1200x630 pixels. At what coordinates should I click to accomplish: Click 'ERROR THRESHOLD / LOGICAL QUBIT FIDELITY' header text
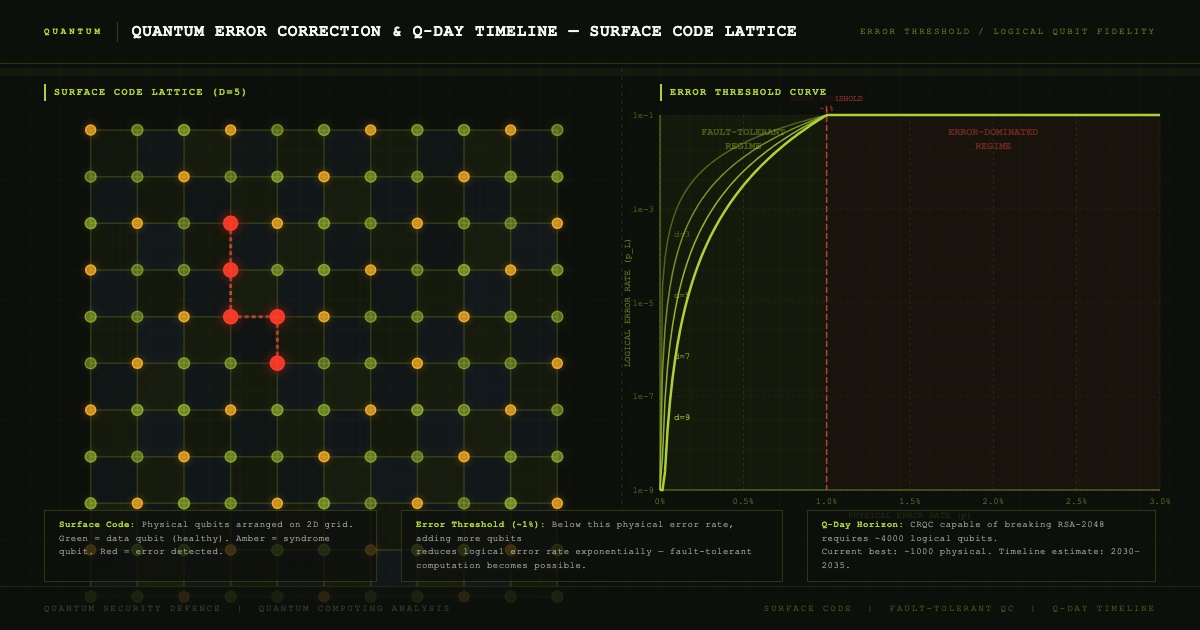tap(1007, 32)
